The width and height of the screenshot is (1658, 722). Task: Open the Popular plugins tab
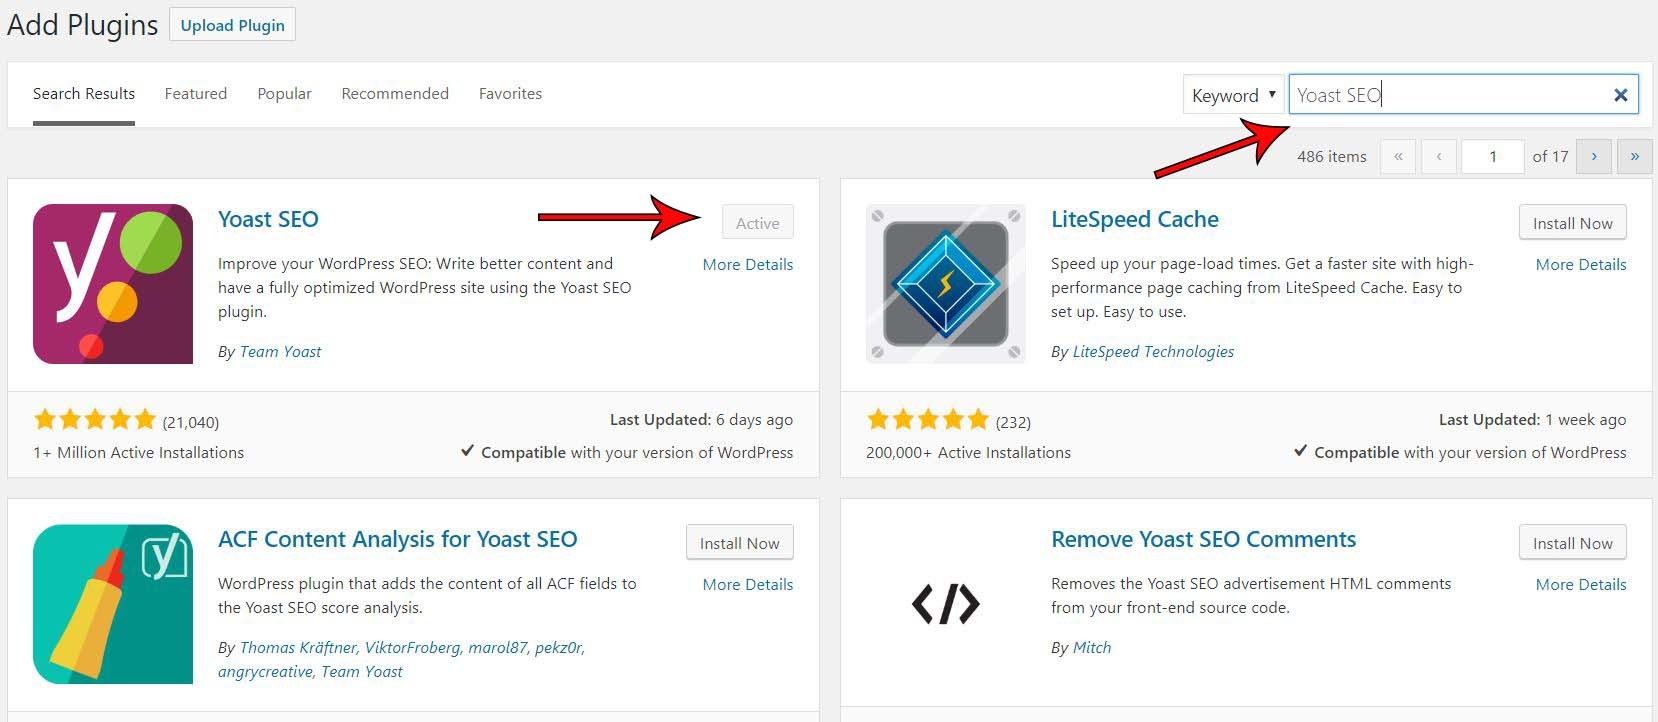tap(285, 94)
